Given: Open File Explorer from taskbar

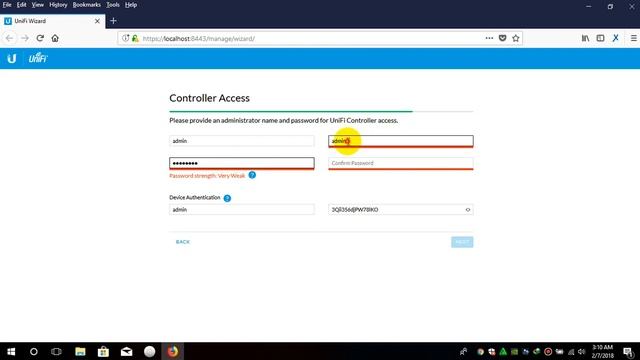Looking at the screenshot, I should click(x=80, y=351).
